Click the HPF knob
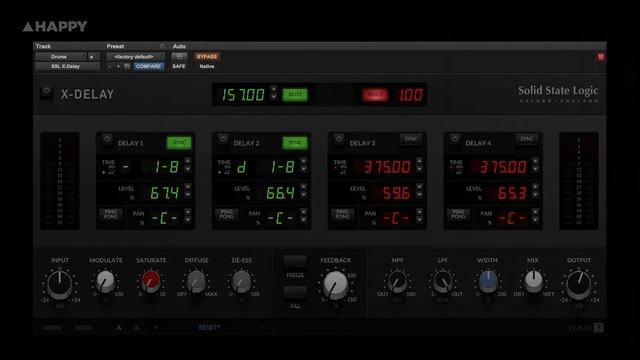This screenshot has height=360, width=640. coord(397,282)
